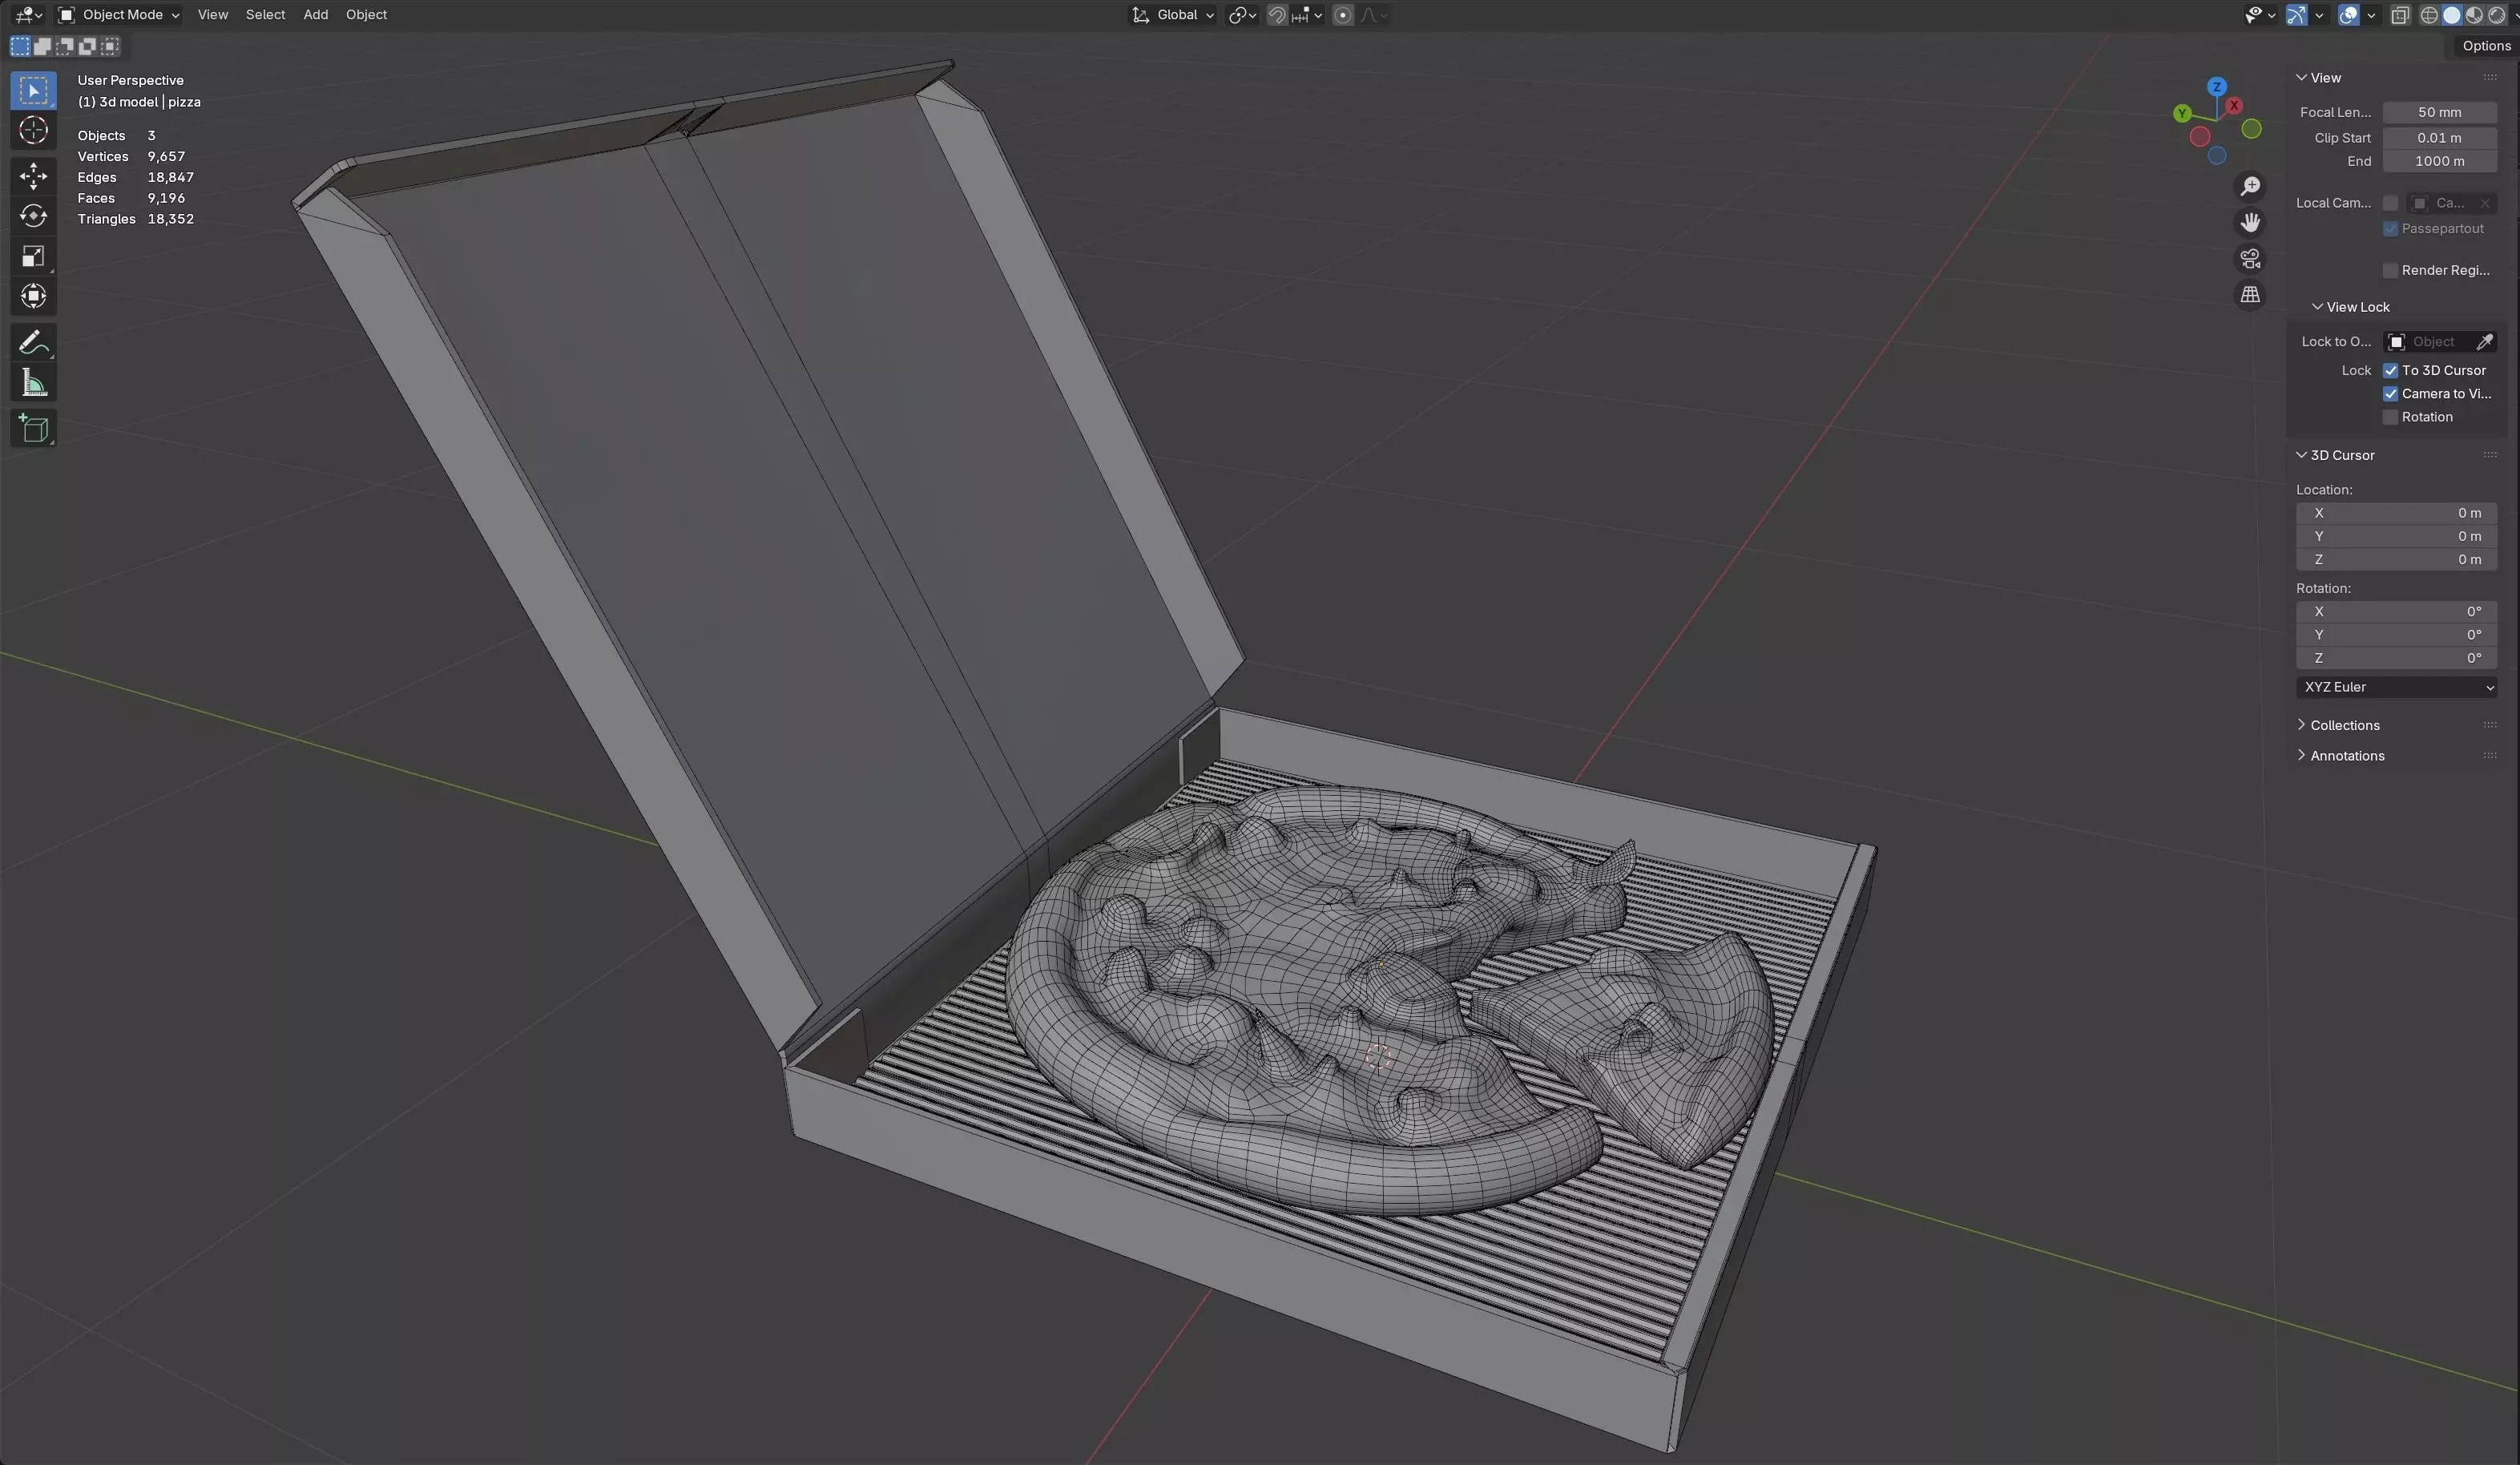Click the clip End 1000 m field
Screen dimensions: 2520x1465
point(2439,161)
